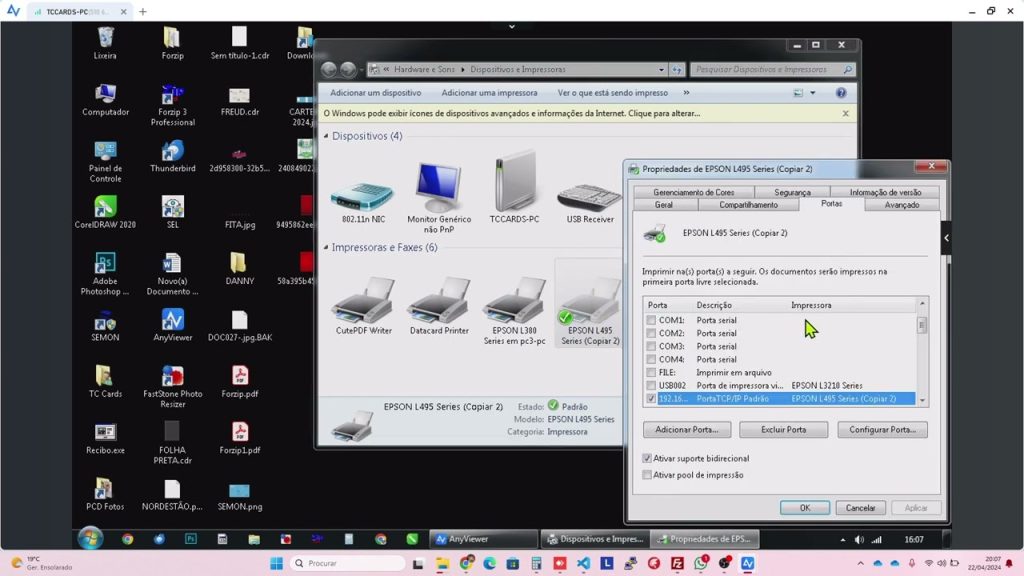
Task: Open the Avançado tab
Action: click(x=901, y=205)
